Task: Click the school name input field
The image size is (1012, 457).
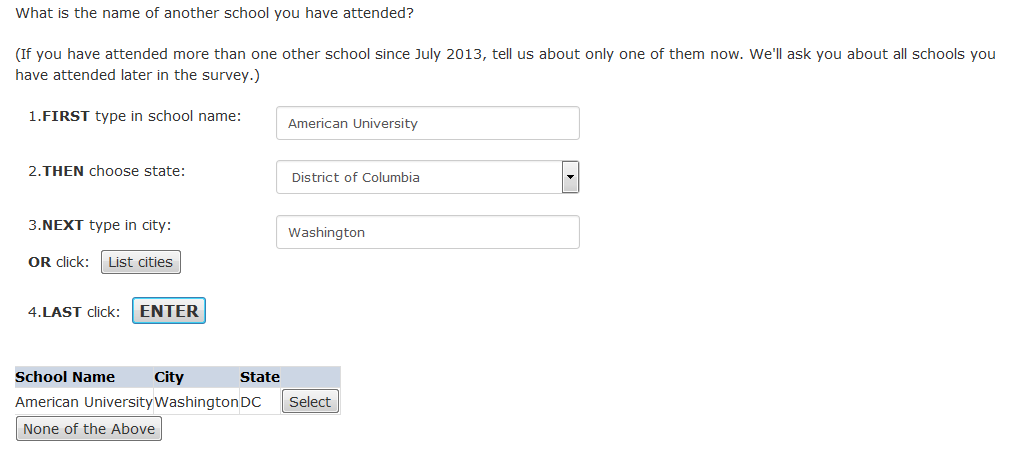Action: click(x=427, y=124)
